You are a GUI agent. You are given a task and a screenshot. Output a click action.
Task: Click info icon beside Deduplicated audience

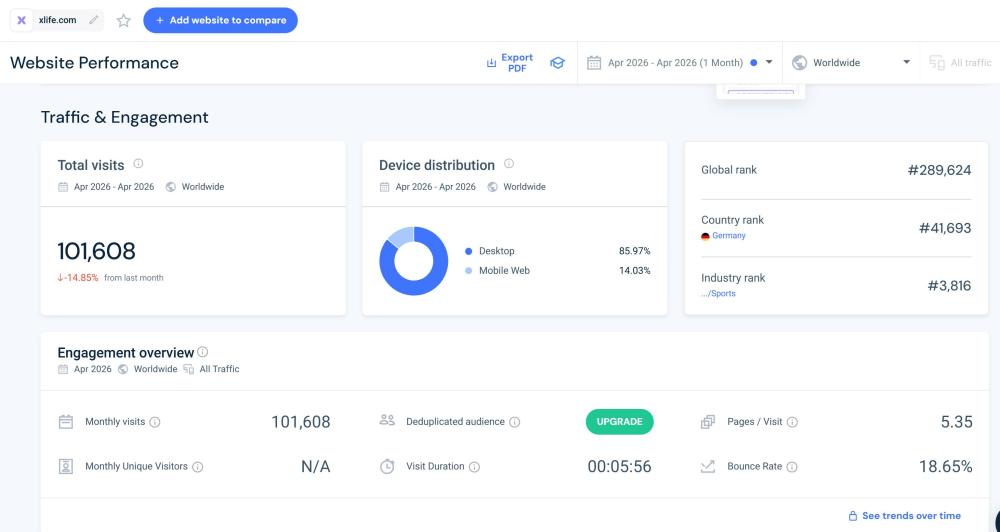tap(515, 422)
